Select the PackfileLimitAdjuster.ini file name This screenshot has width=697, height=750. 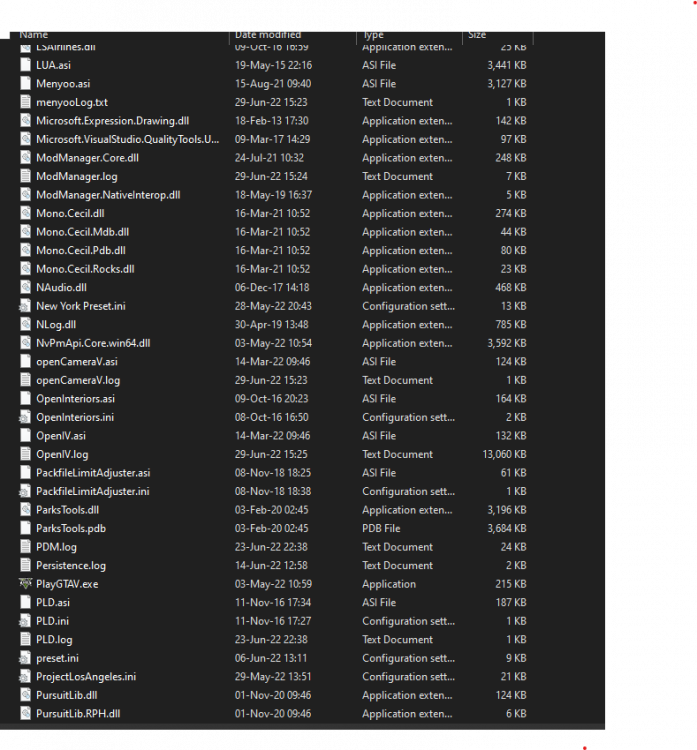click(x=93, y=492)
